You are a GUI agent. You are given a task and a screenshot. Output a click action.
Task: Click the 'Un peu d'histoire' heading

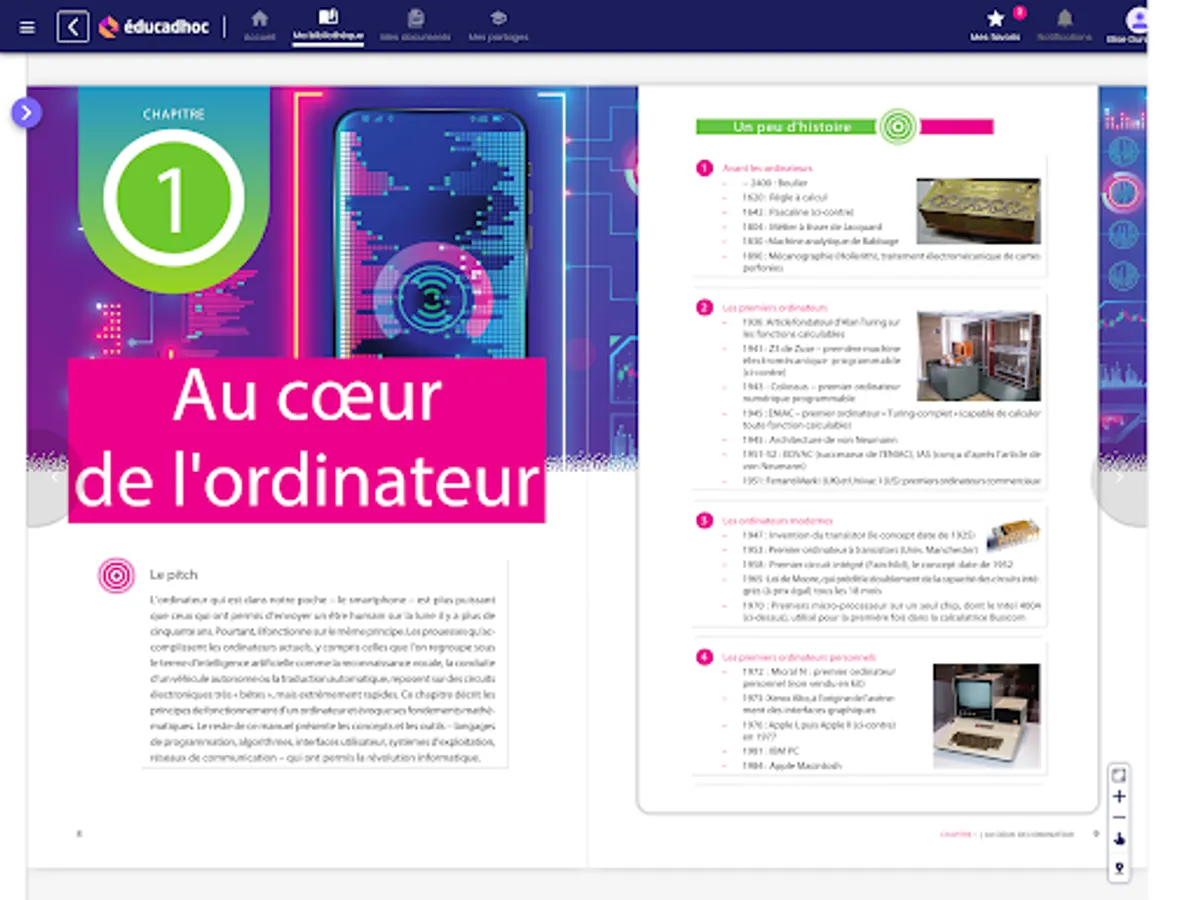[x=792, y=127]
